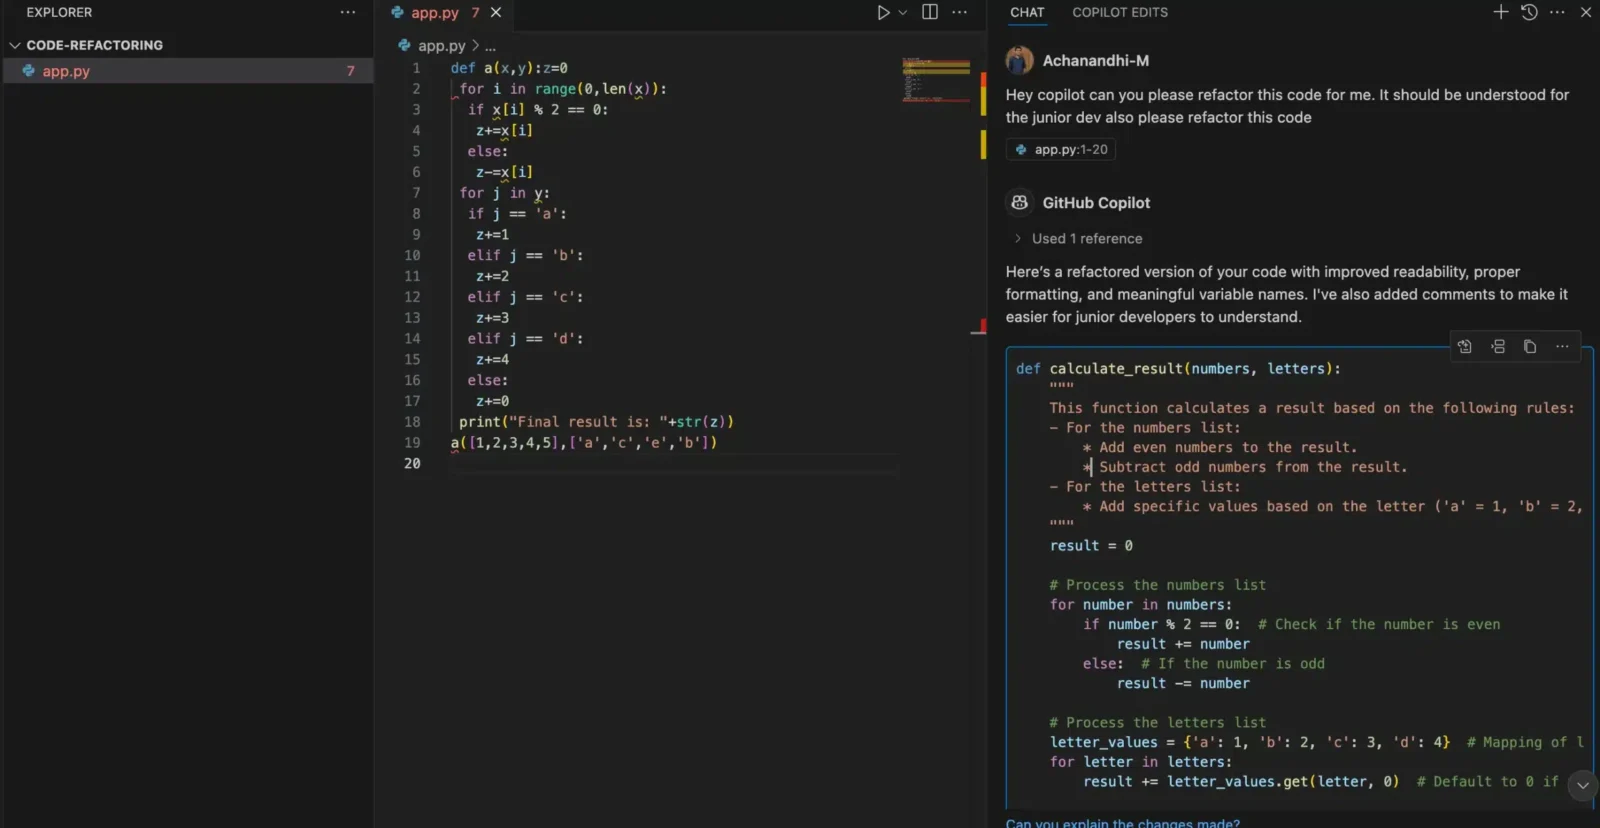Switch to app.py editor tab
1600x828 pixels.
coord(435,12)
